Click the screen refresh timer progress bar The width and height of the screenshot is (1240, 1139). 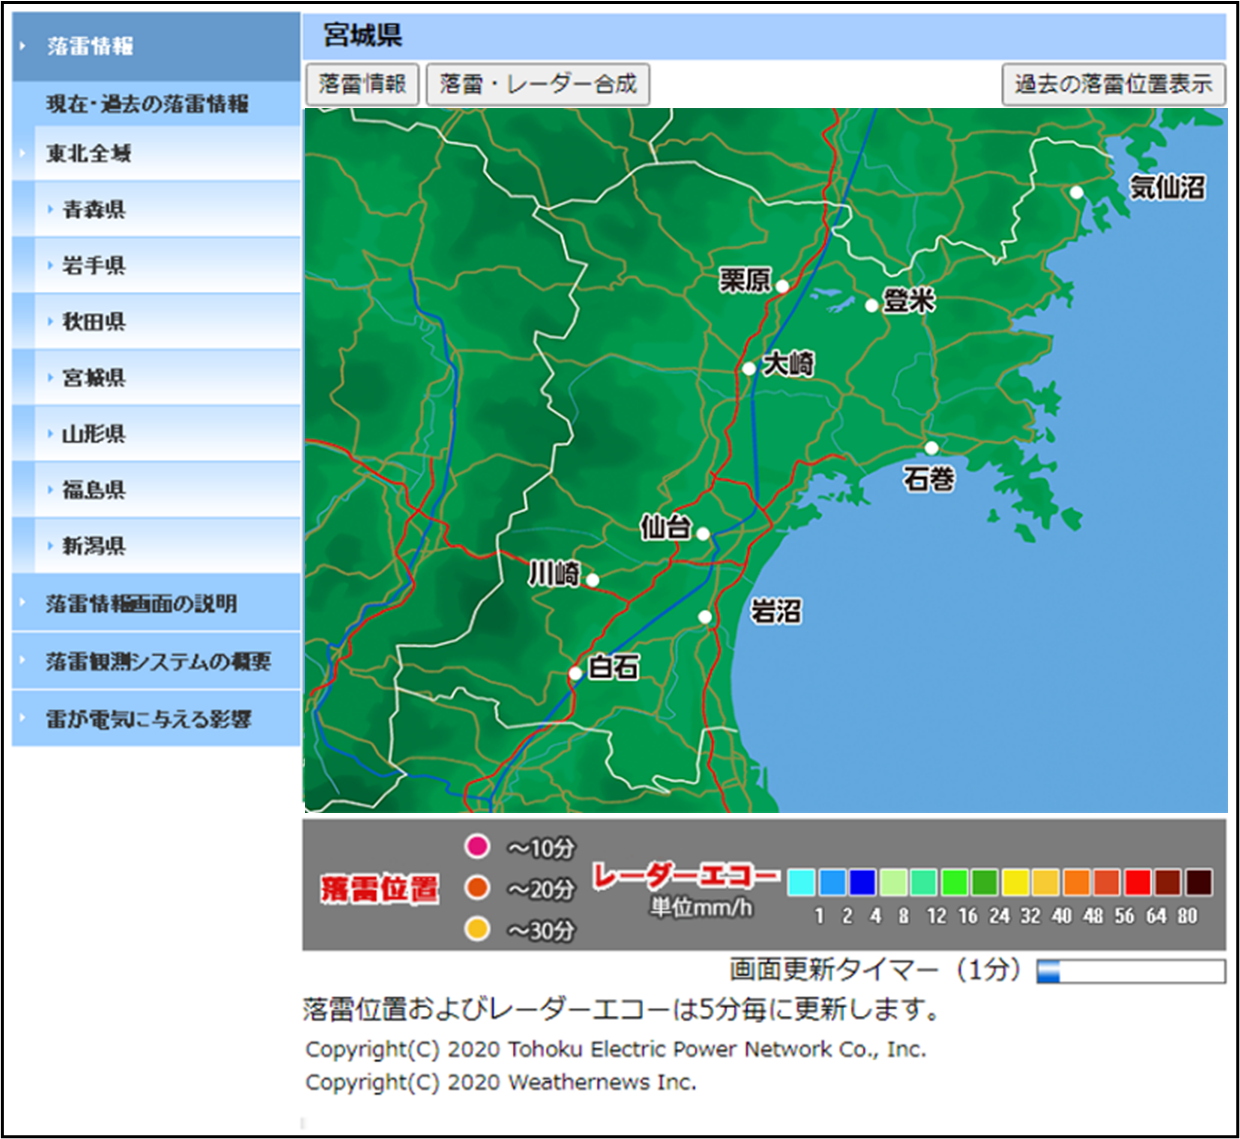(x=1131, y=971)
